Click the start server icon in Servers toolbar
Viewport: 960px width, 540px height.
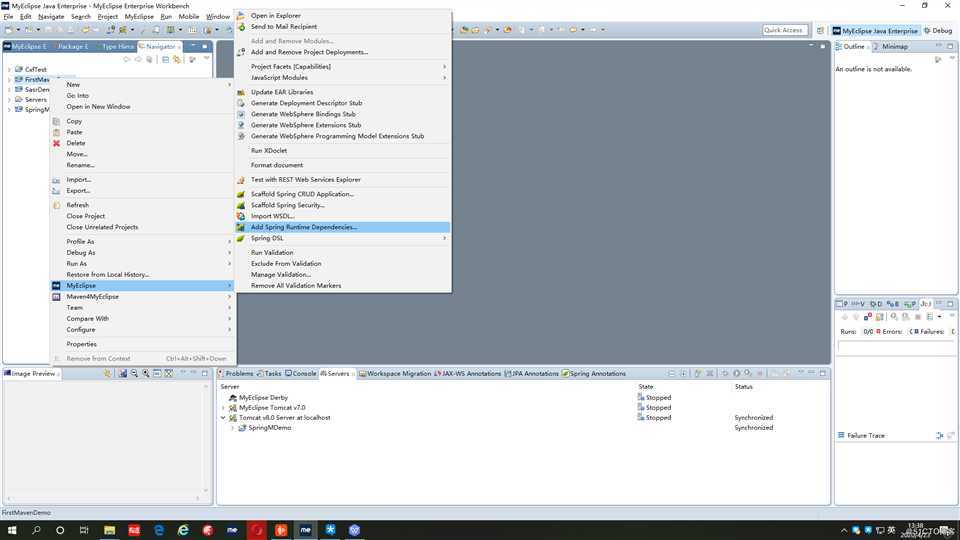coord(737,373)
